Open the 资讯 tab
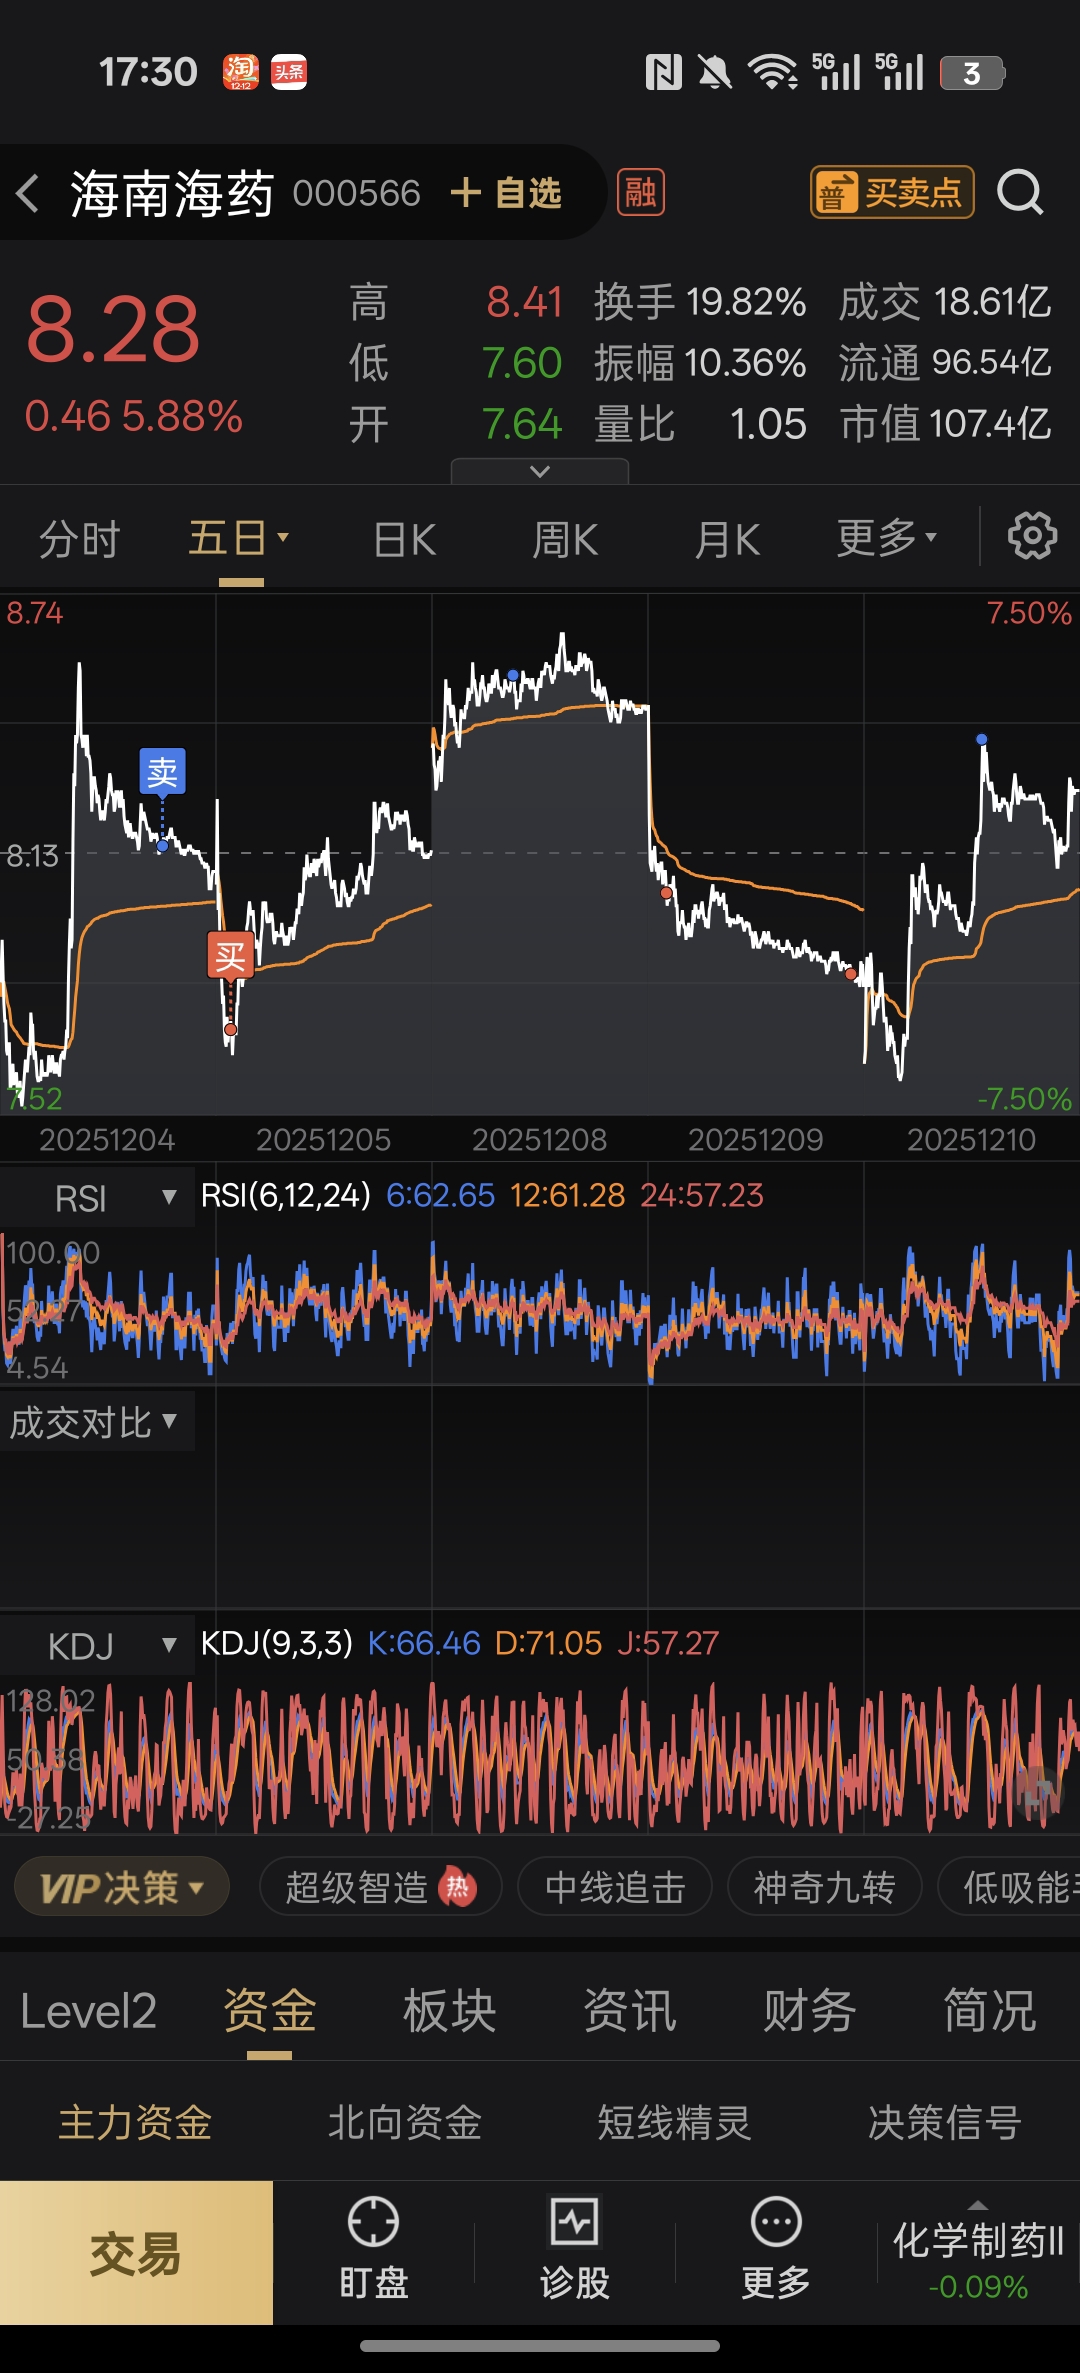 (x=630, y=2010)
